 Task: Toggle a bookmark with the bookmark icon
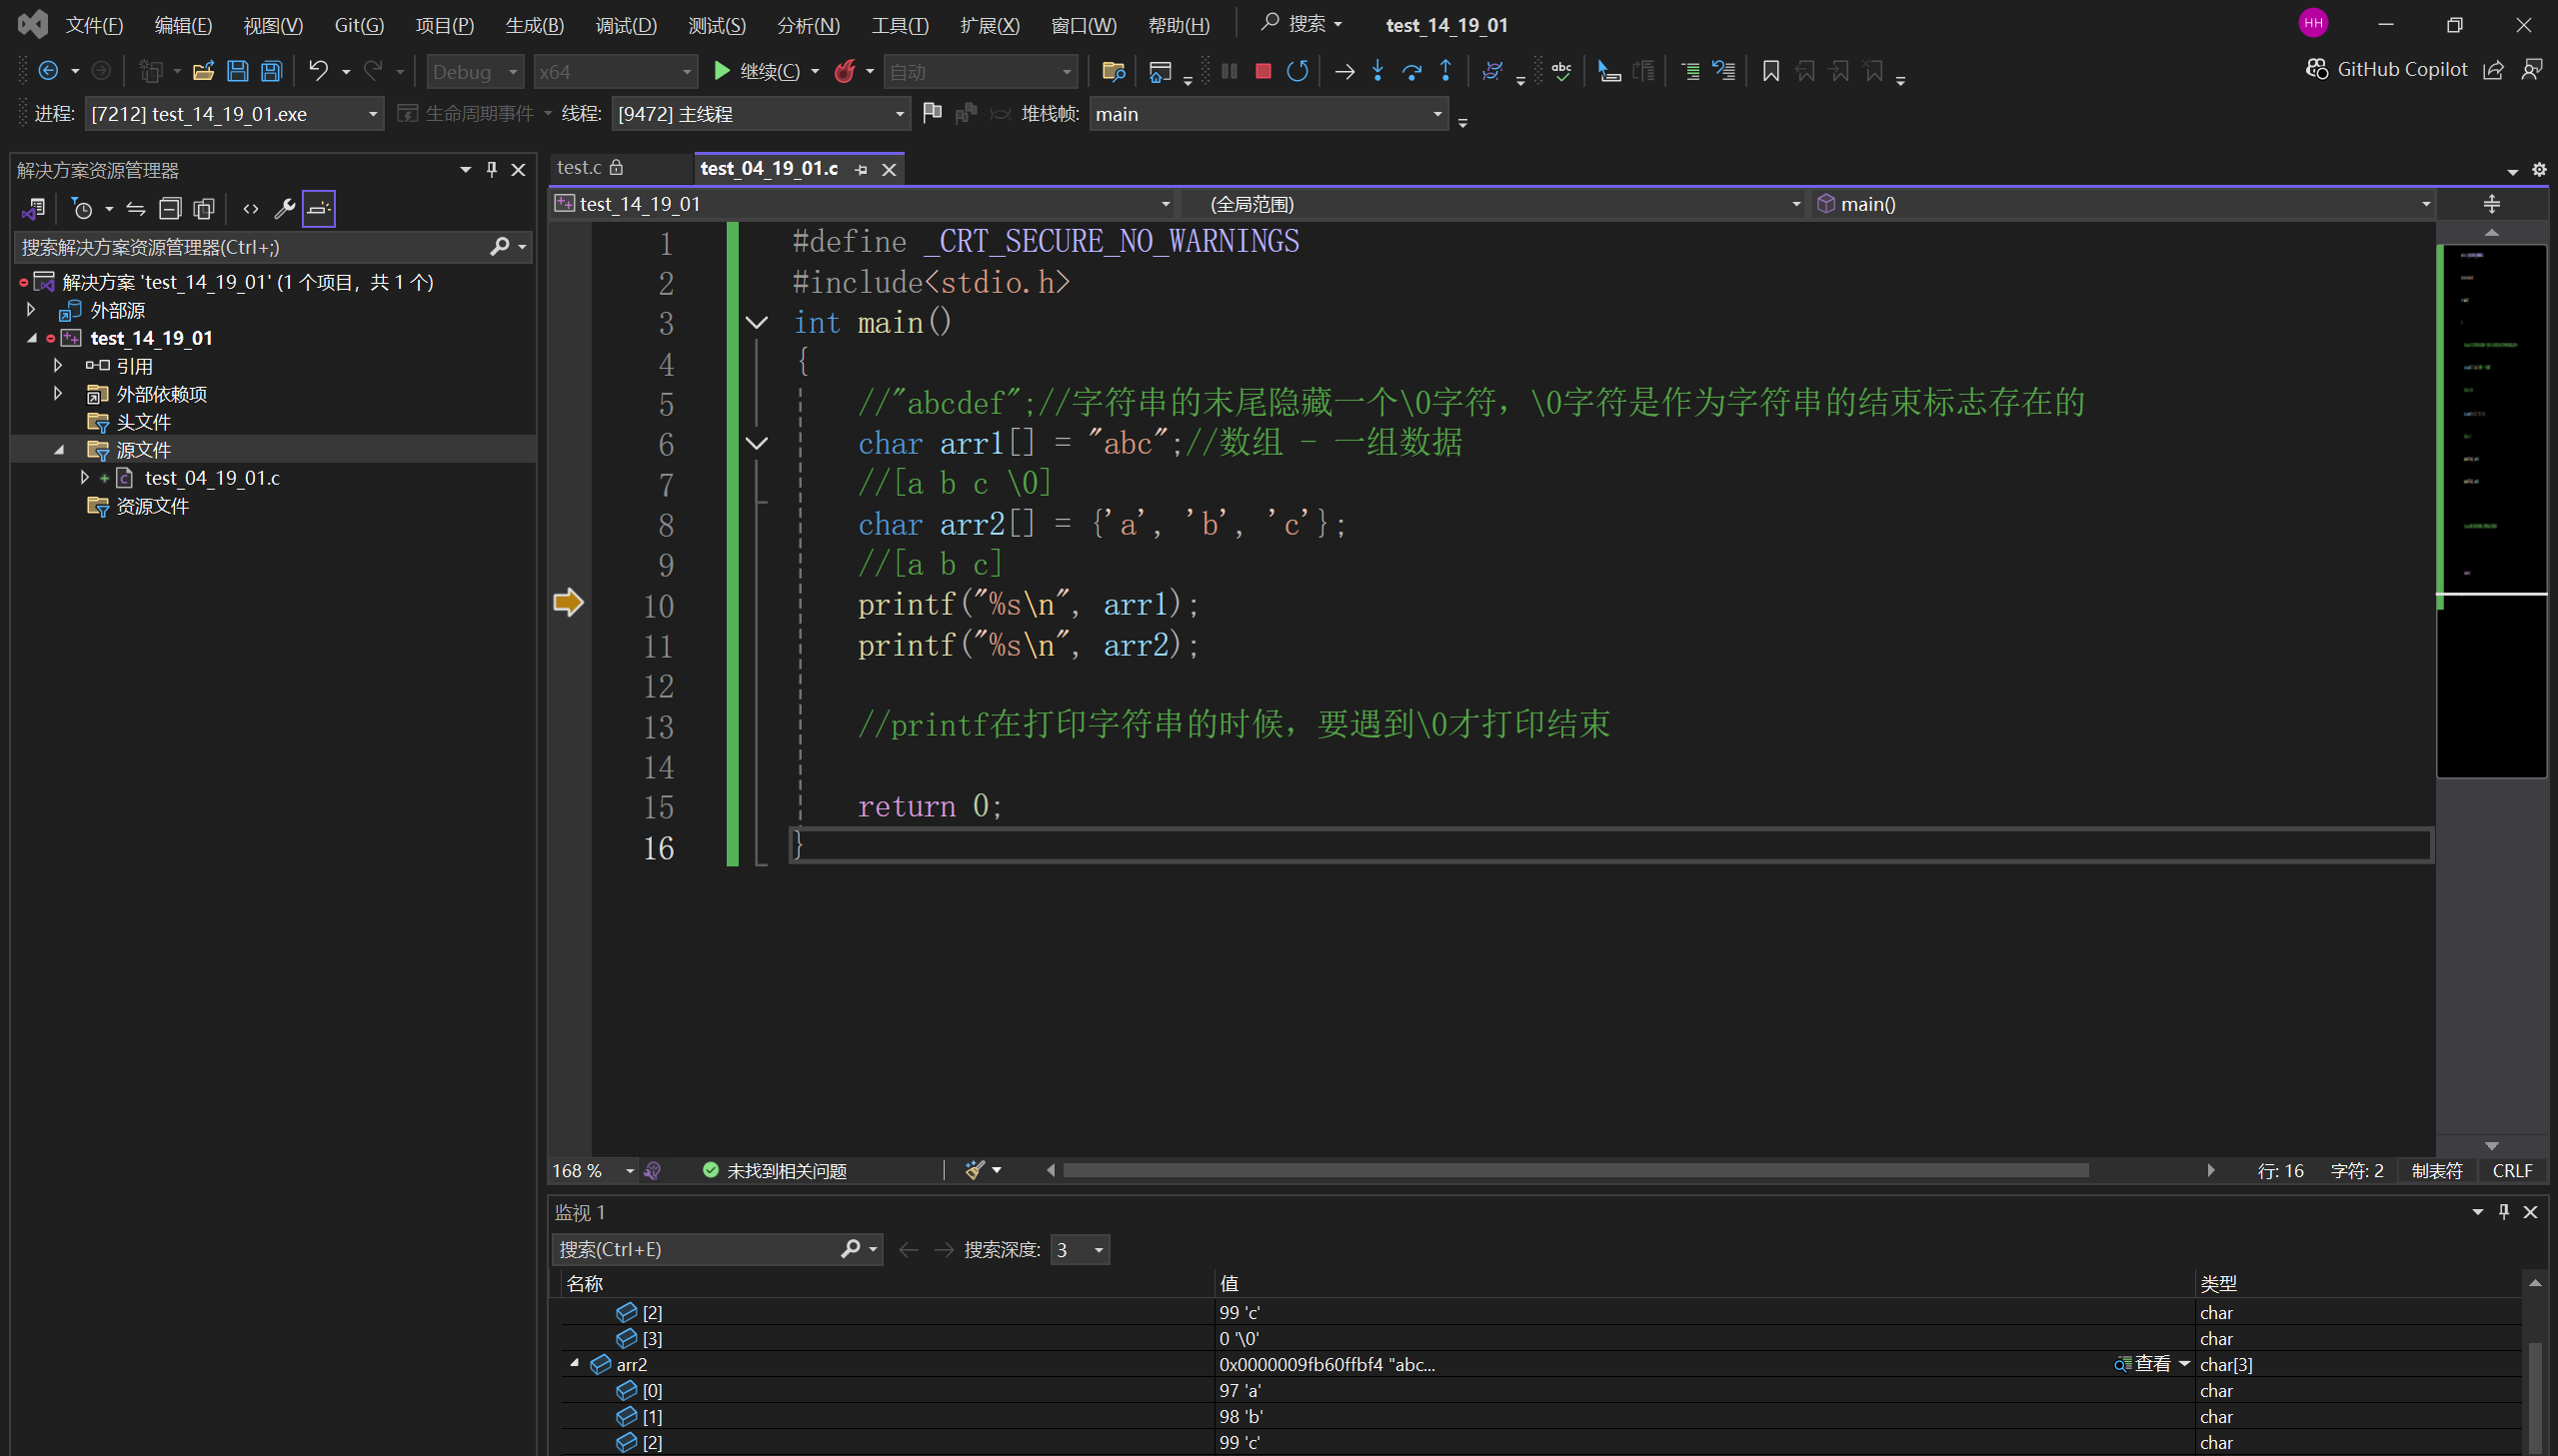click(x=1771, y=71)
